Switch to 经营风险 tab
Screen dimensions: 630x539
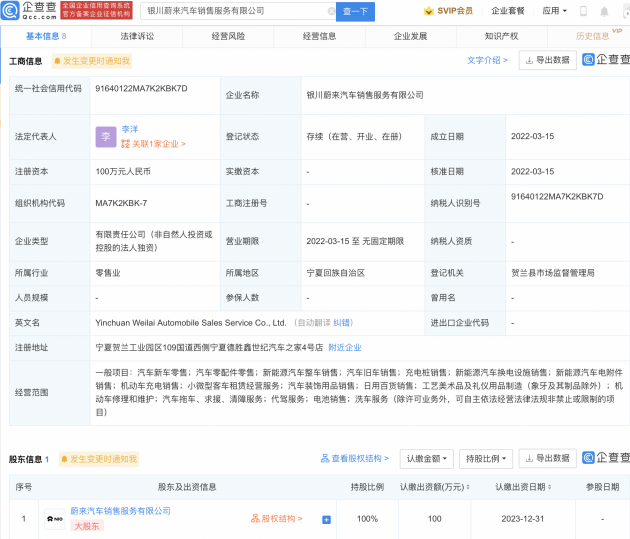tap(228, 37)
